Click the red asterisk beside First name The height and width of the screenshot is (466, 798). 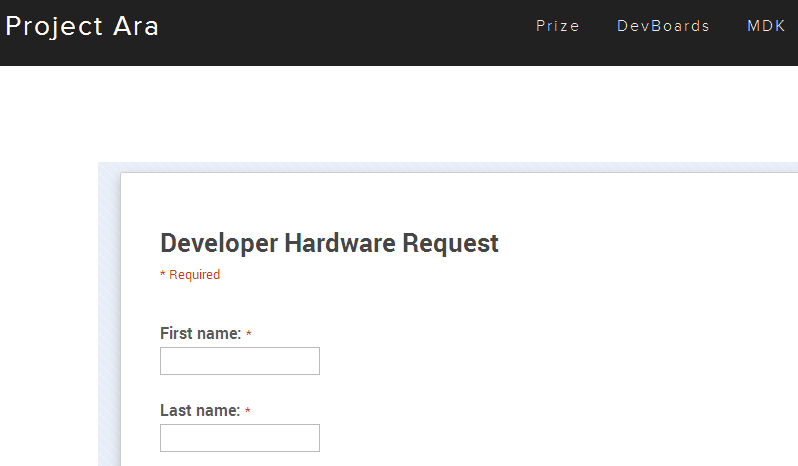point(248,334)
